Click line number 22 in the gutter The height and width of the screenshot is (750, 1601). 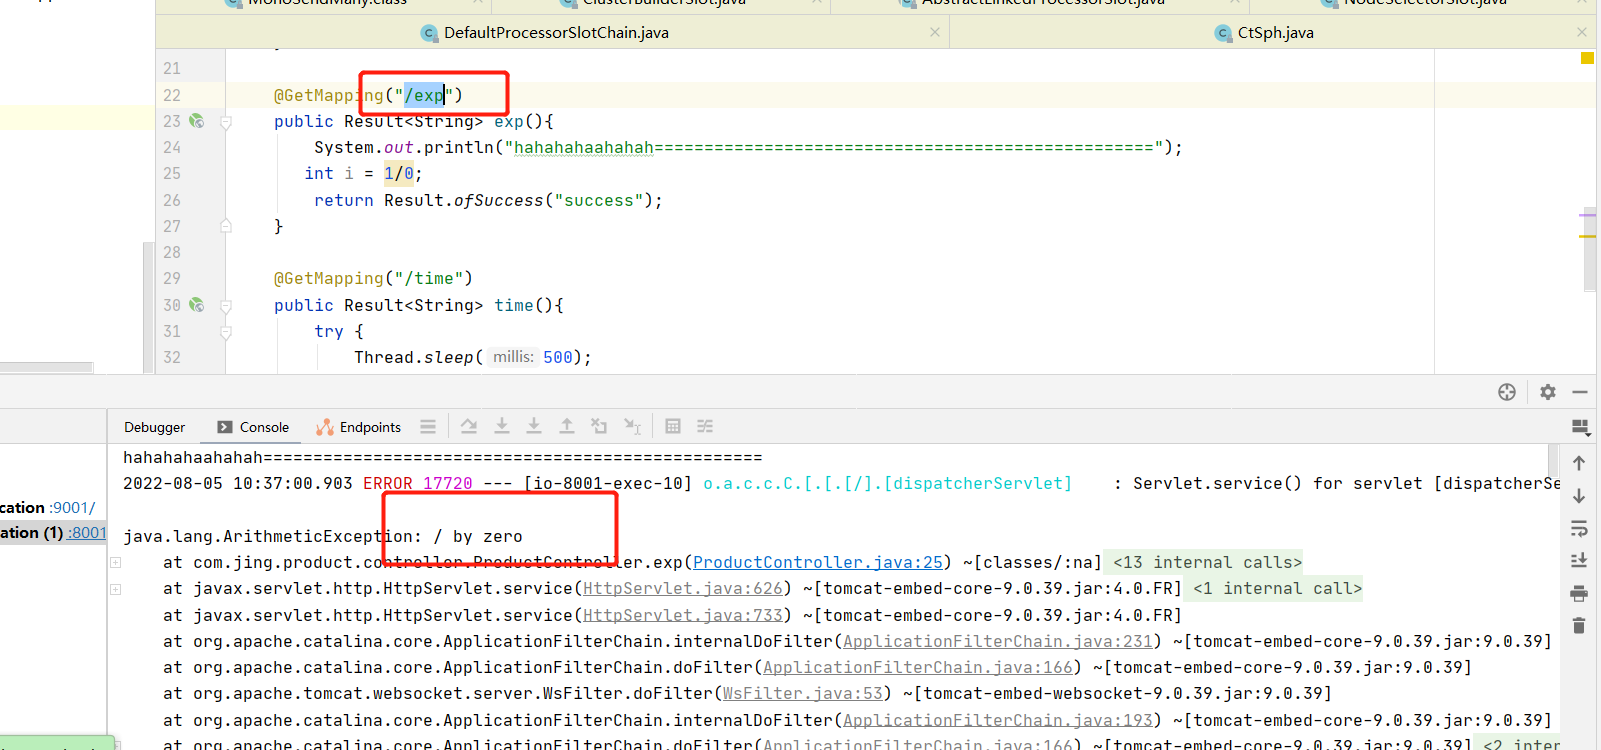pyautogui.click(x=172, y=95)
